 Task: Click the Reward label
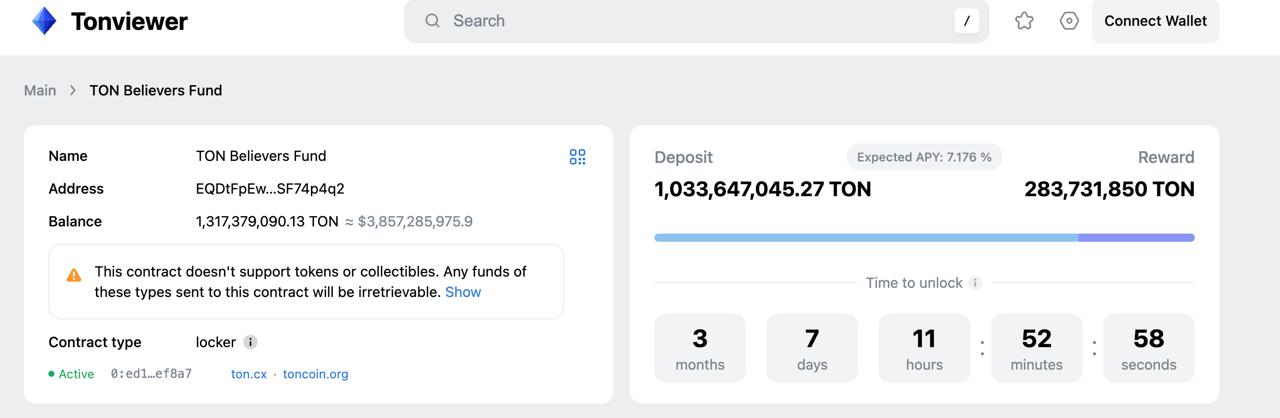(1166, 157)
